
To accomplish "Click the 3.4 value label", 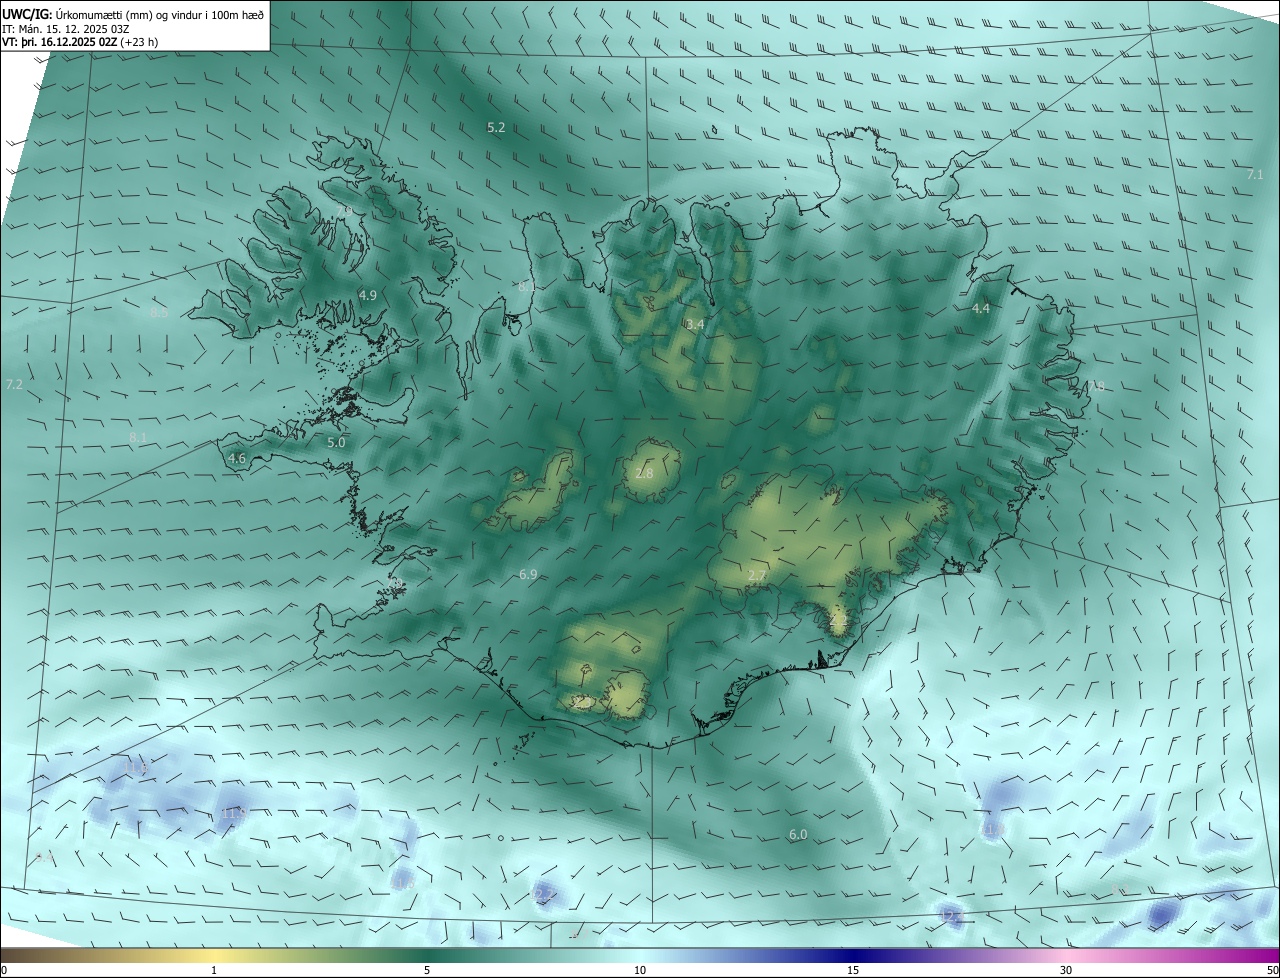I will (x=695, y=325).
